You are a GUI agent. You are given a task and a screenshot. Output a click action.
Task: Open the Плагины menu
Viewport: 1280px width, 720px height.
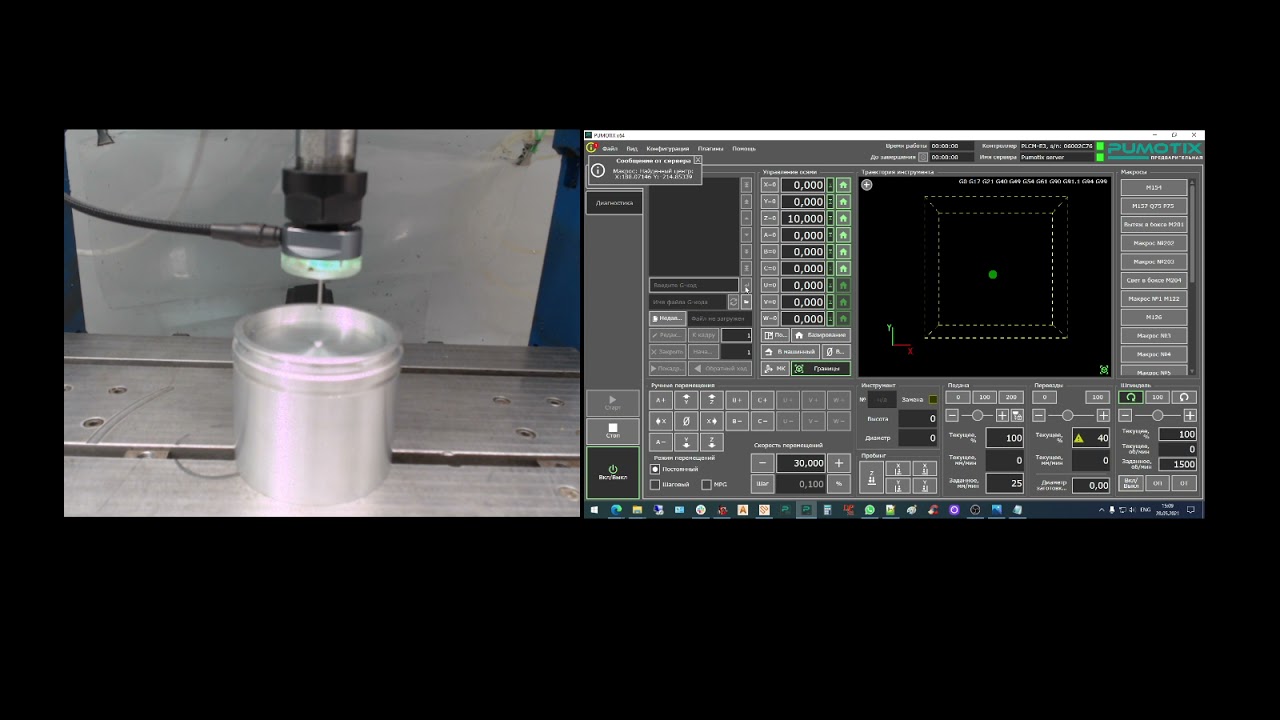(710, 148)
